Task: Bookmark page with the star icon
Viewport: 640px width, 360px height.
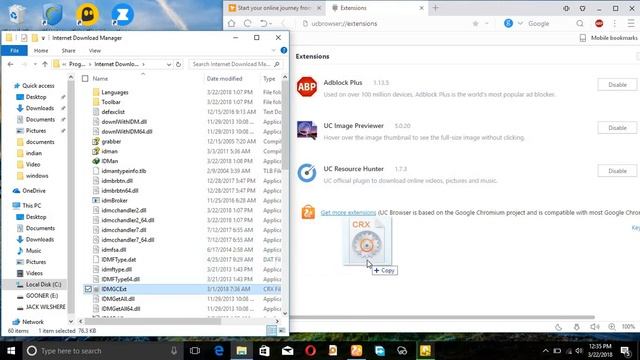Action: 476,23
